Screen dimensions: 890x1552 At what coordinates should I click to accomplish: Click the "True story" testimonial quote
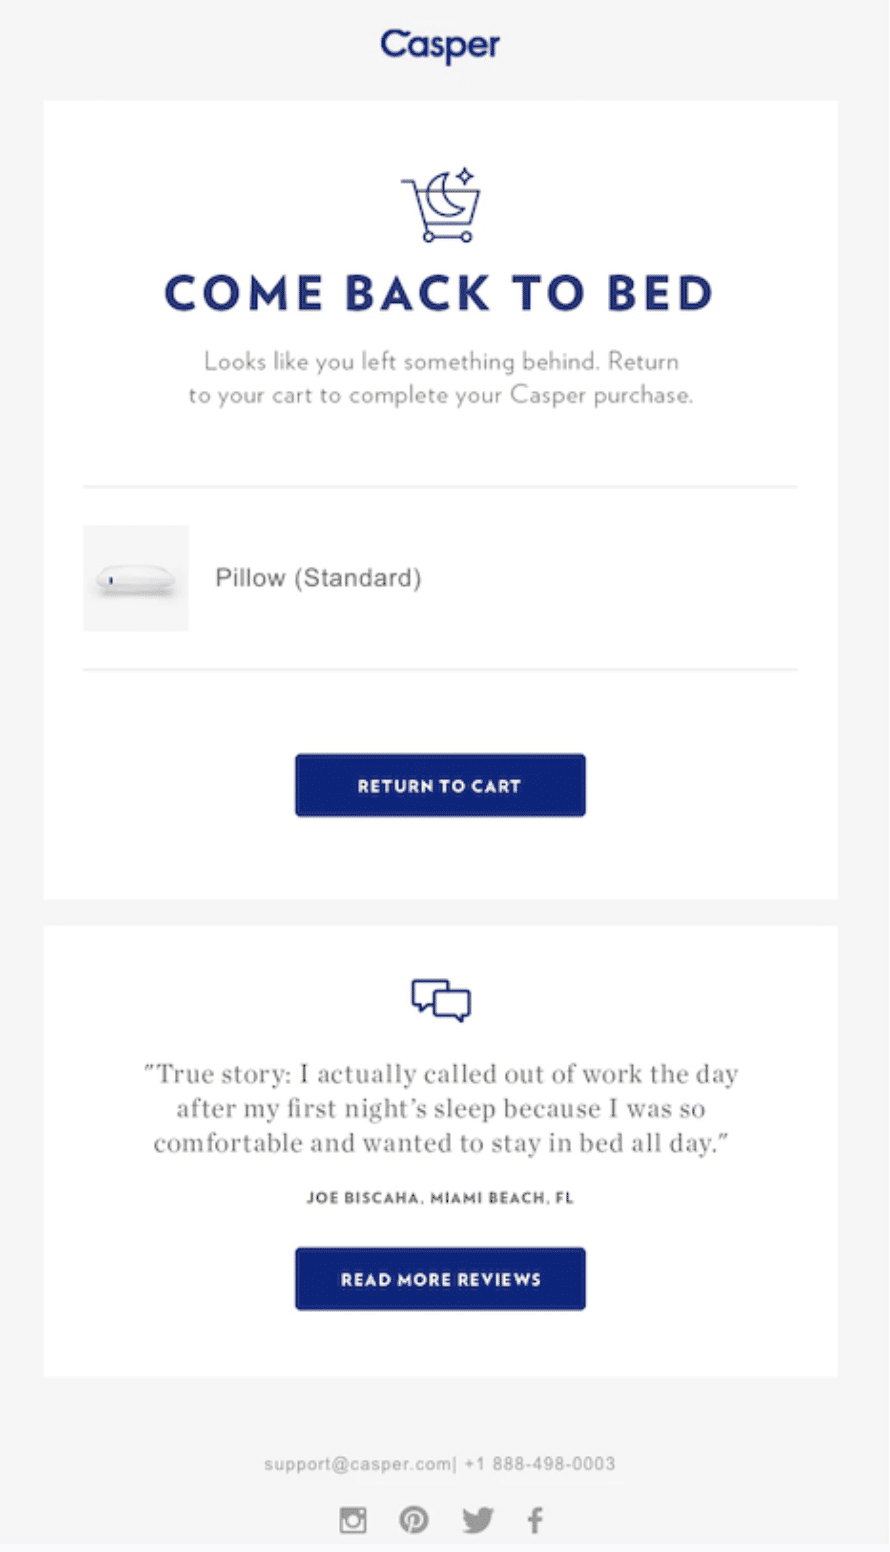[x=441, y=1108]
